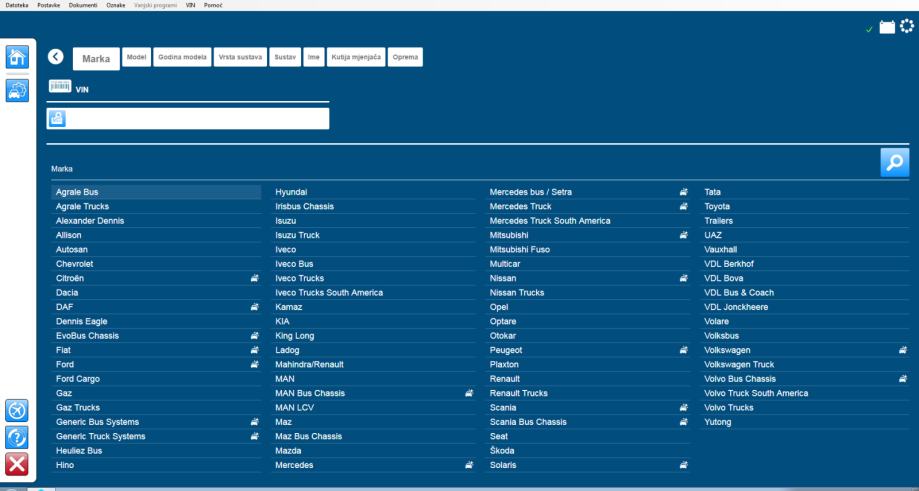Click the vehicle icon beside Mitsubishi
Image resolution: width=919 pixels, height=491 pixels.
pyautogui.click(x=683, y=235)
